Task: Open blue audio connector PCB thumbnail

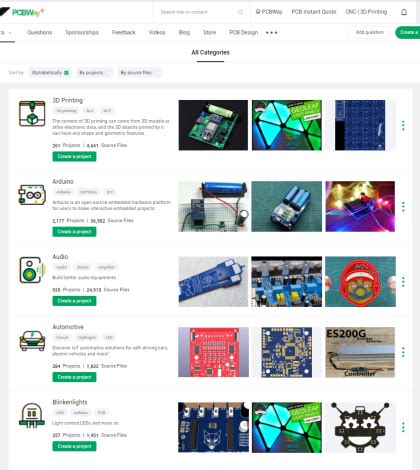Action: coord(213,282)
